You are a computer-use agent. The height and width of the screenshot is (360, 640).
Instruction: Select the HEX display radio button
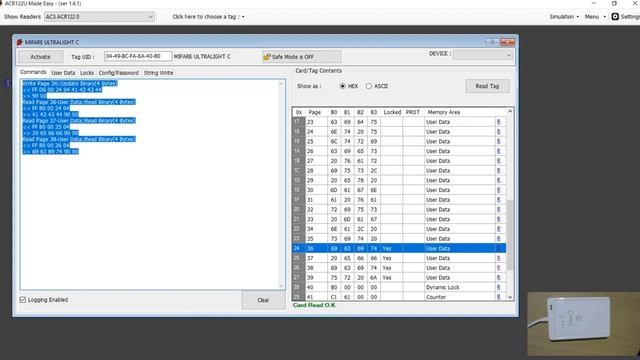(x=343, y=86)
